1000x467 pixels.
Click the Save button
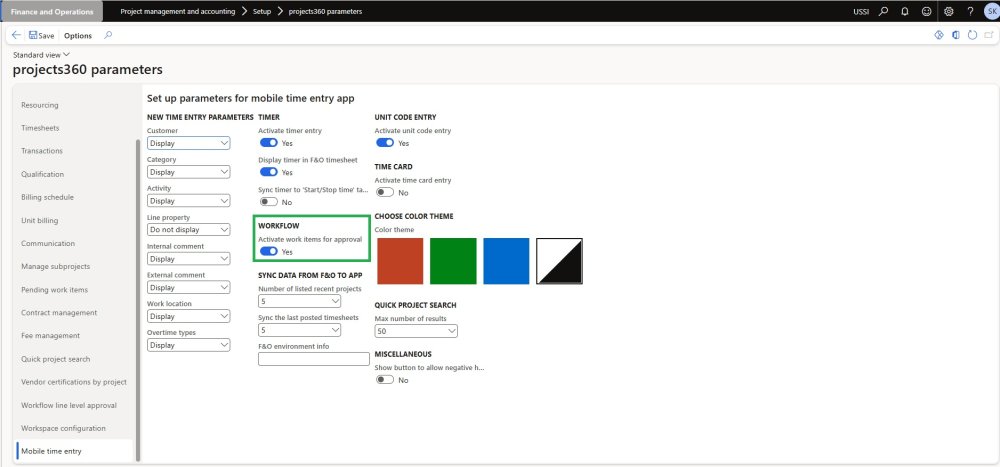[41, 36]
